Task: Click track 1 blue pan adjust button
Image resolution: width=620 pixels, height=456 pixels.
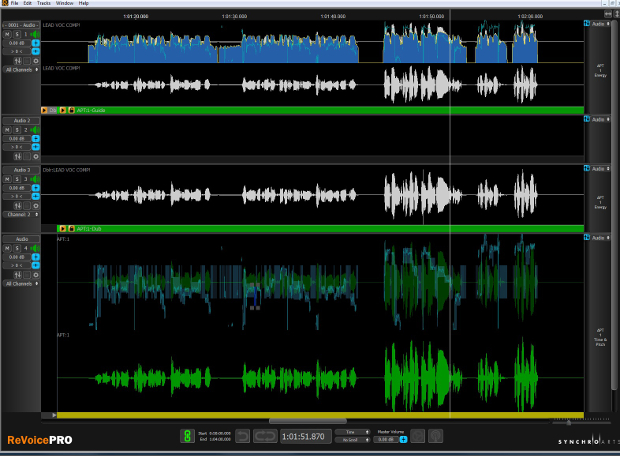Action: pyautogui.click(x=36, y=51)
